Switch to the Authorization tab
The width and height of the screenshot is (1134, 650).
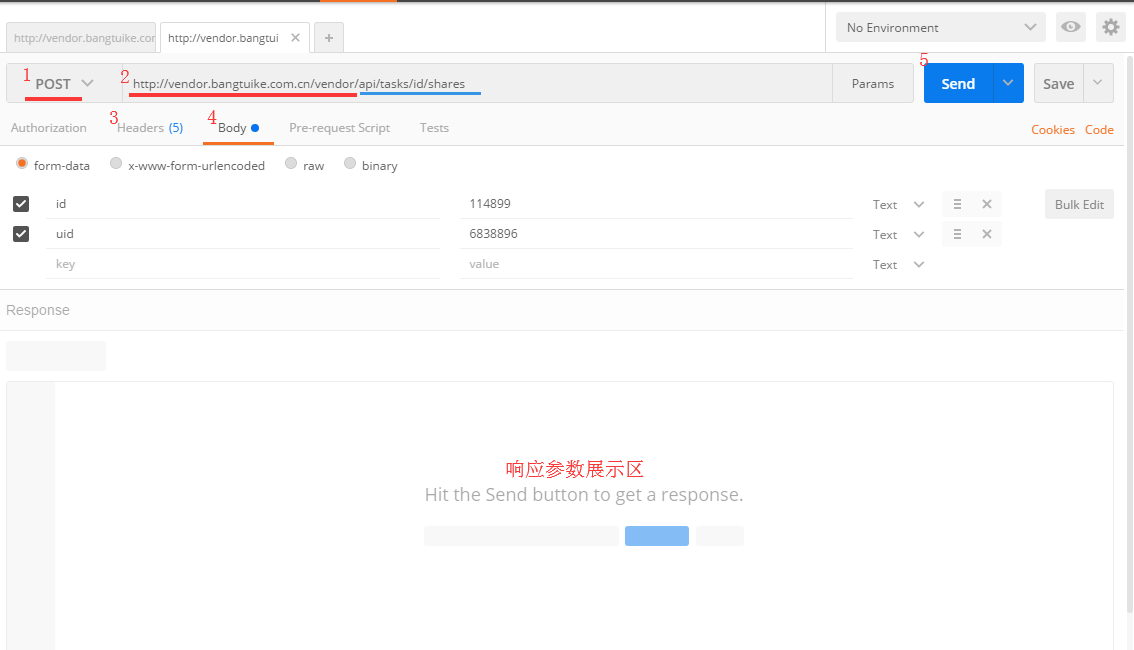click(x=48, y=128)
